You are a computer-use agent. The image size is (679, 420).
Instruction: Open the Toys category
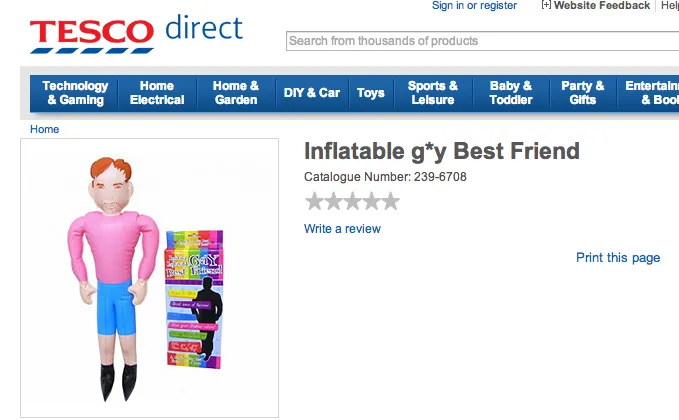(x=371, y=93)
